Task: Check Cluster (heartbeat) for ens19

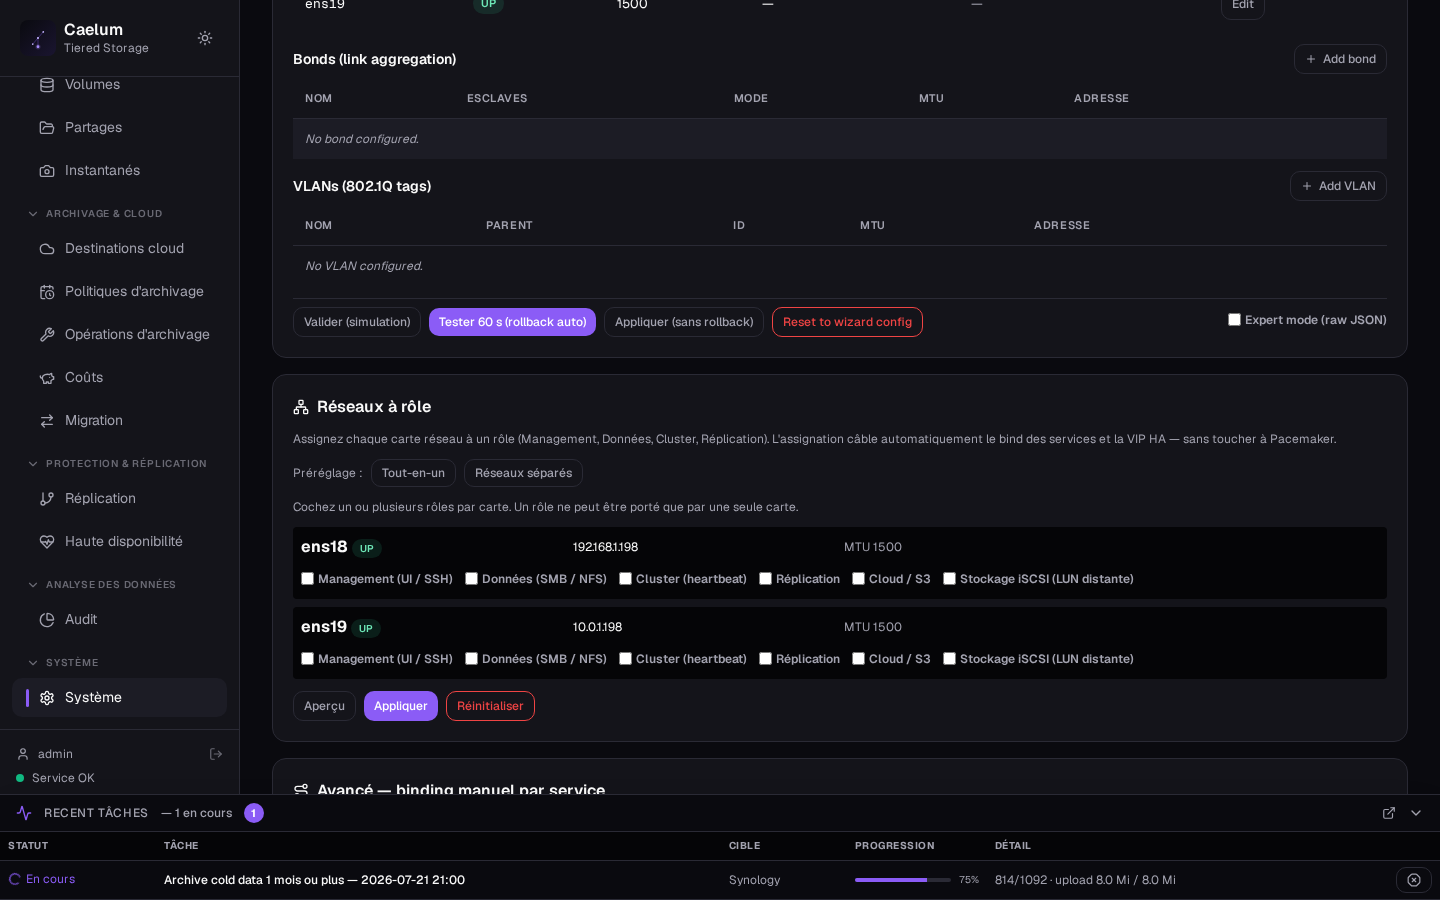Action: [x=626, y=659]
